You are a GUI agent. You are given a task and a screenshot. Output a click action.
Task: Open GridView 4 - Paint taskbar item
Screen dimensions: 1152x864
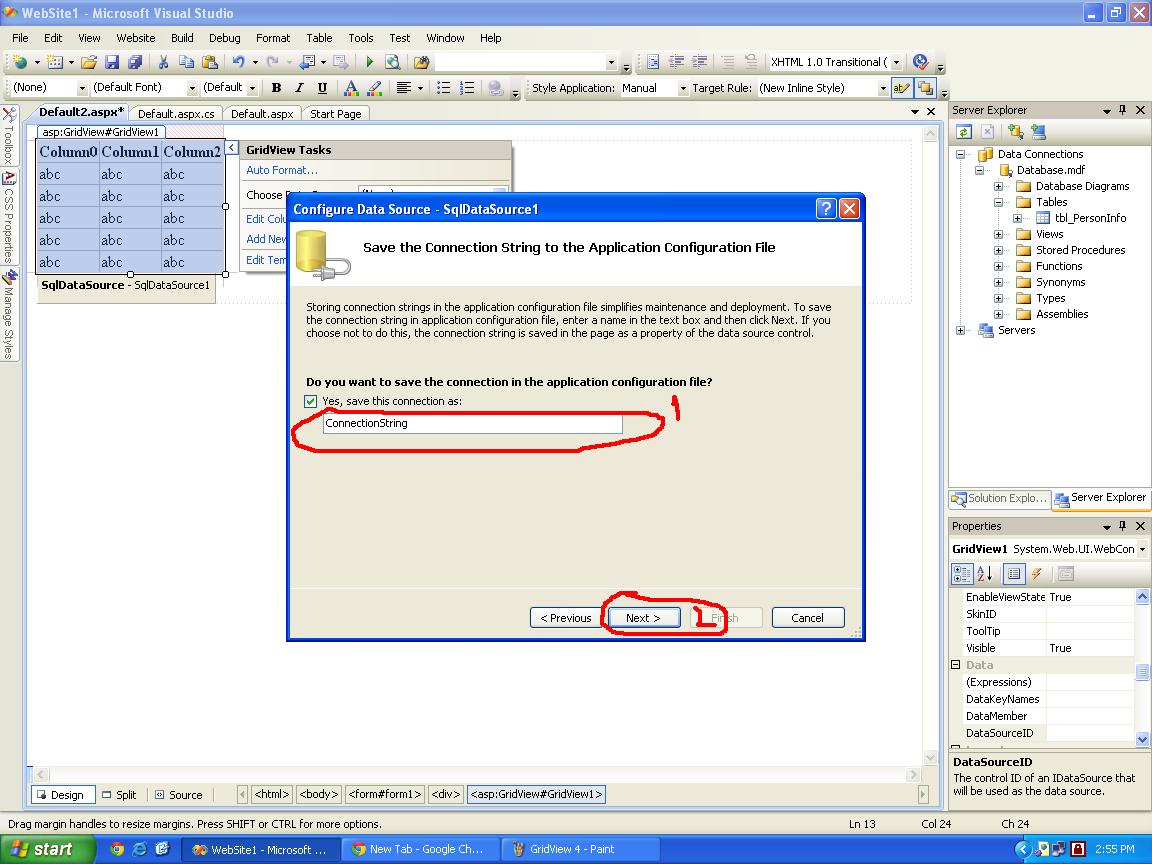click(579, 849)
